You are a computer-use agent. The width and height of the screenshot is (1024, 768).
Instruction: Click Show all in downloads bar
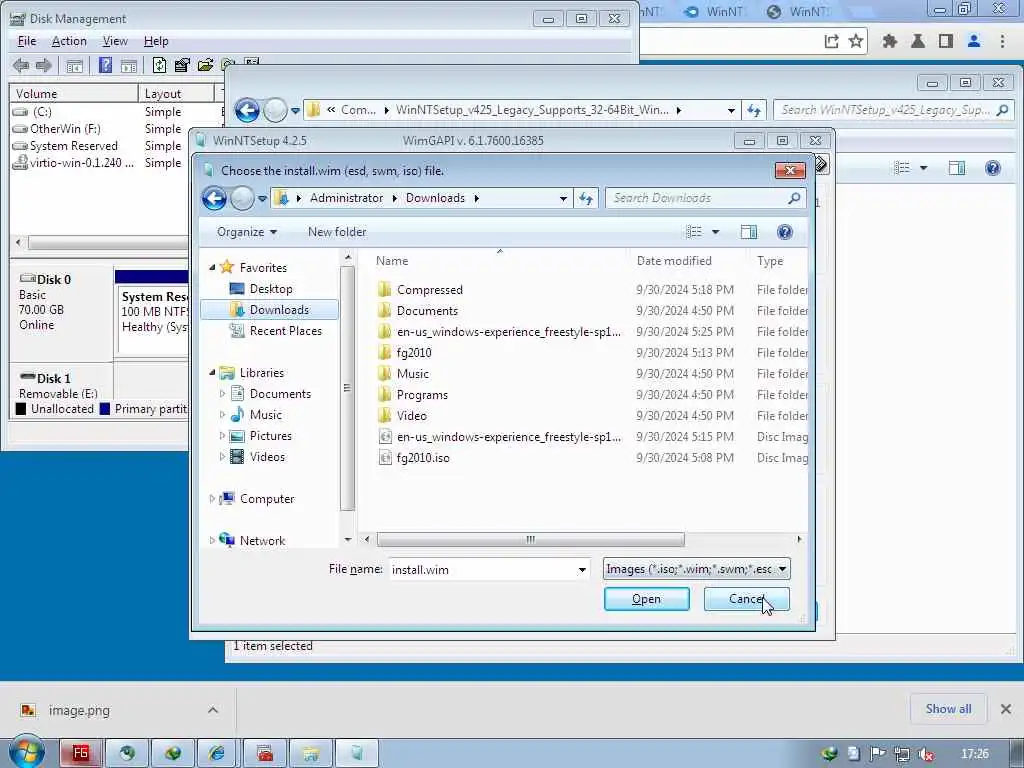(948, 709)
